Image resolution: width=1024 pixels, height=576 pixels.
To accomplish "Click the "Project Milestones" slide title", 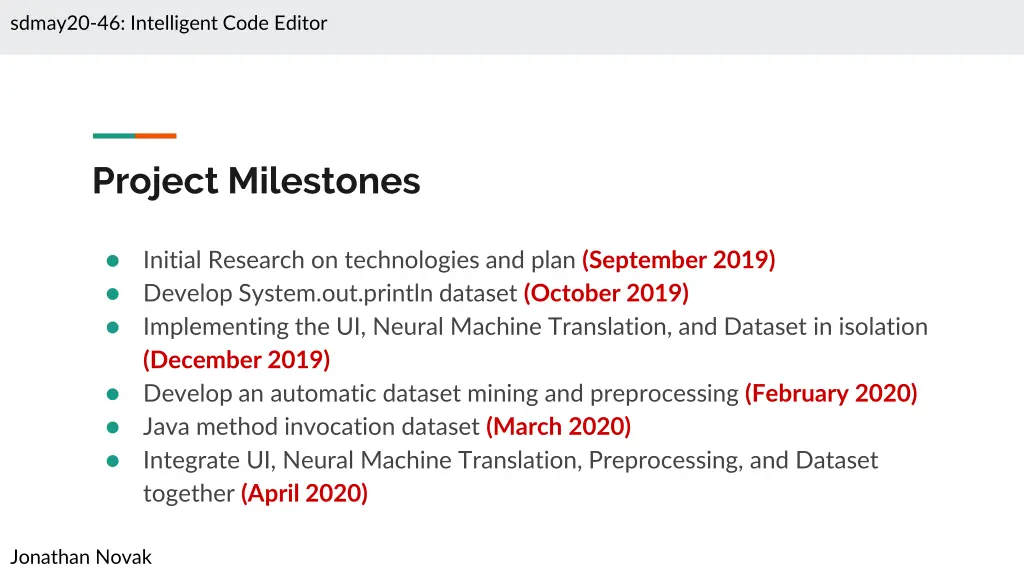I will (x=256, y=181).
